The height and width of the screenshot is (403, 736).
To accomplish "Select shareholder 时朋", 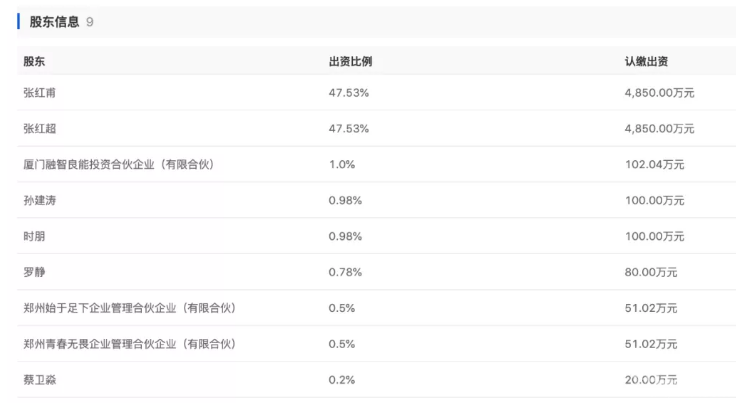I will pos(34,236).
